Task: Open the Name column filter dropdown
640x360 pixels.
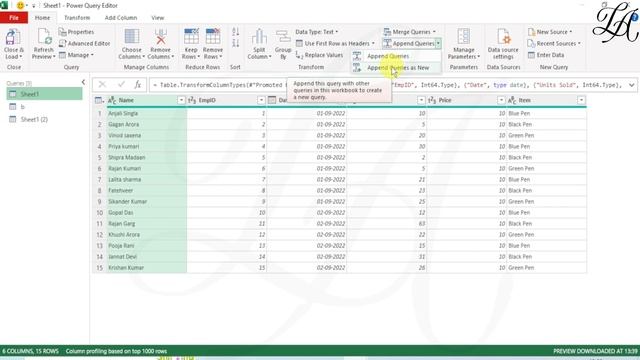Action: coord(181,100)
